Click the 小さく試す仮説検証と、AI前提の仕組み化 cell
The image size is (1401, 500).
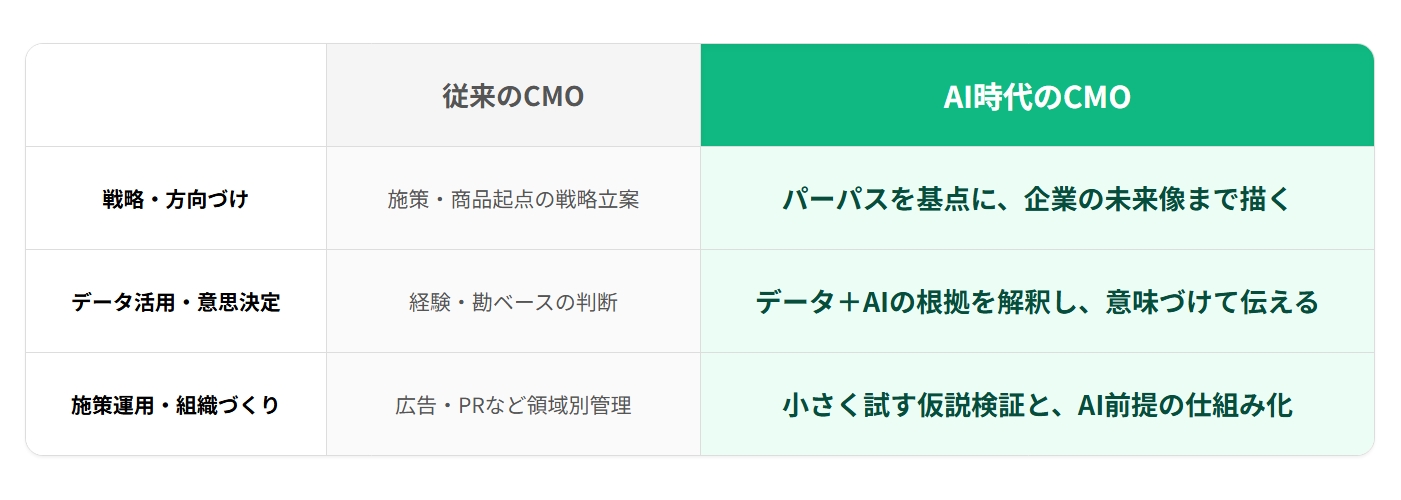(x=1037, y=405)
